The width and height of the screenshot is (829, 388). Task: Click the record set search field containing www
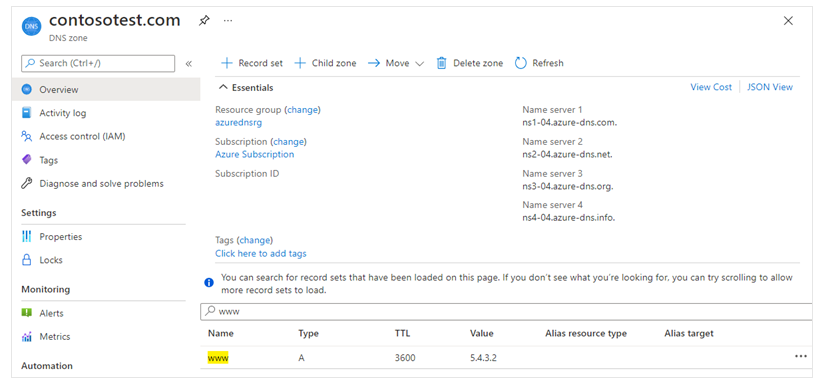[x=506, y=311]
